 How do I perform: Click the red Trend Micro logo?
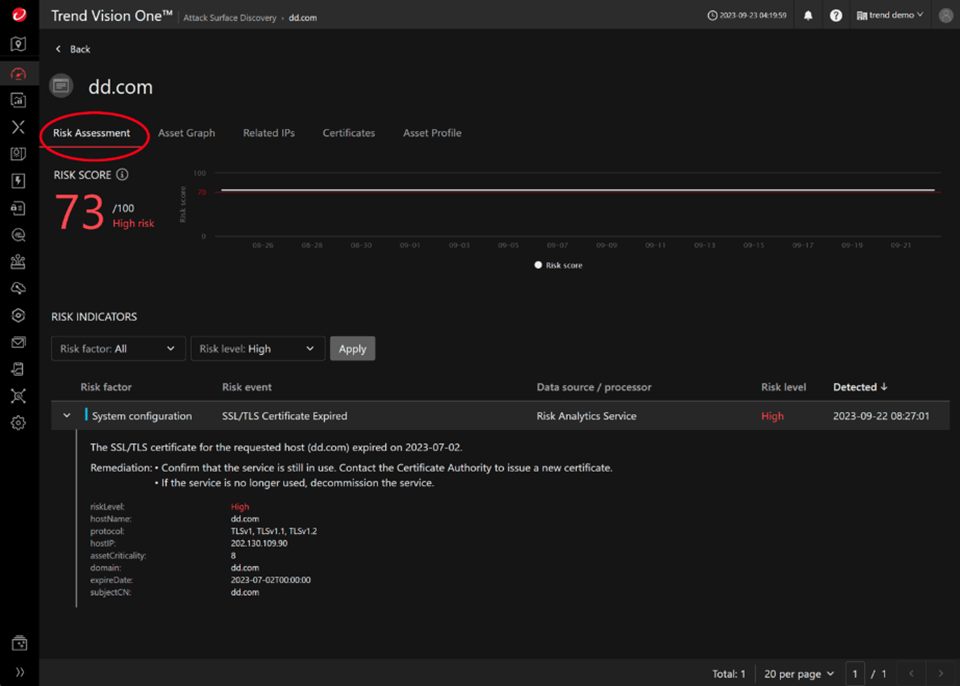(19, 14)
